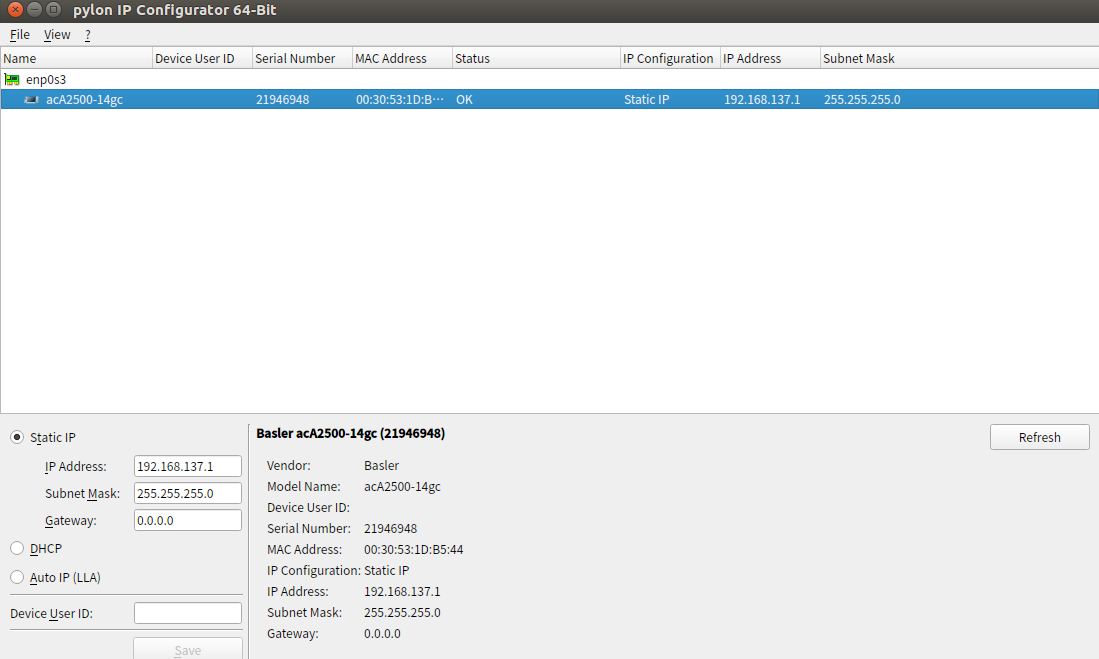
Task: Select the DHCP radio button
Action: point(17,548)
